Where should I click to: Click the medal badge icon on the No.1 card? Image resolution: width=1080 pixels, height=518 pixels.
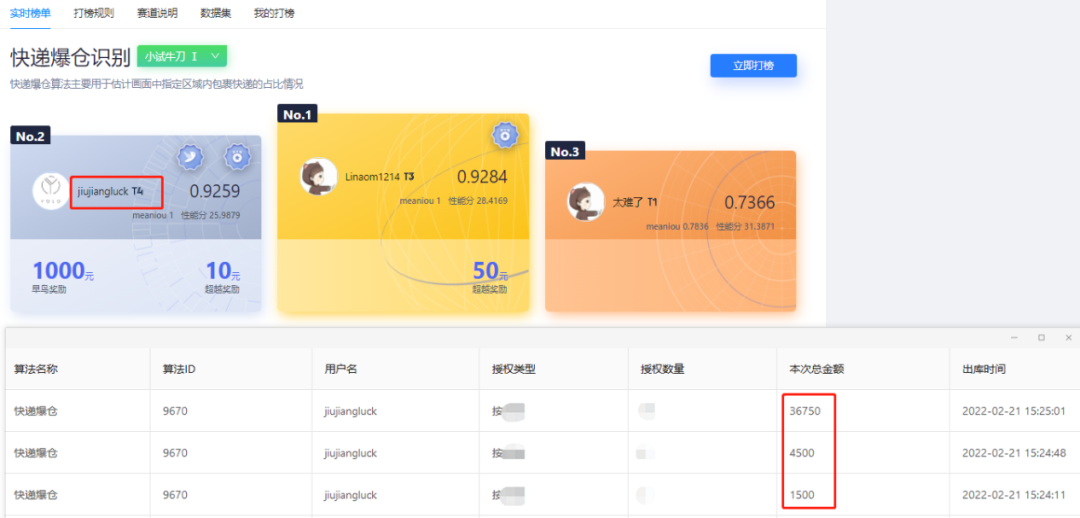point(505,136)
